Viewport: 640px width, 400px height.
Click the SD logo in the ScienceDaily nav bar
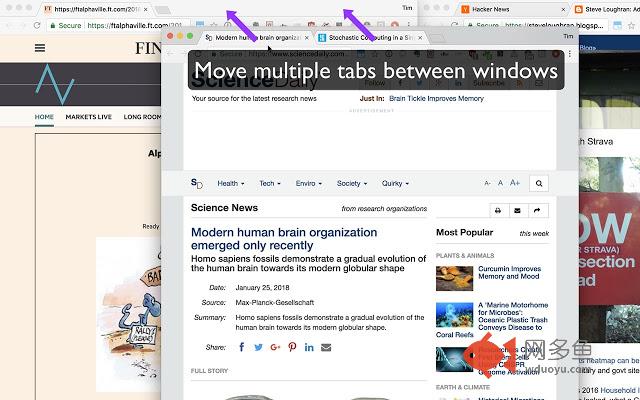[x=197, y=184]
